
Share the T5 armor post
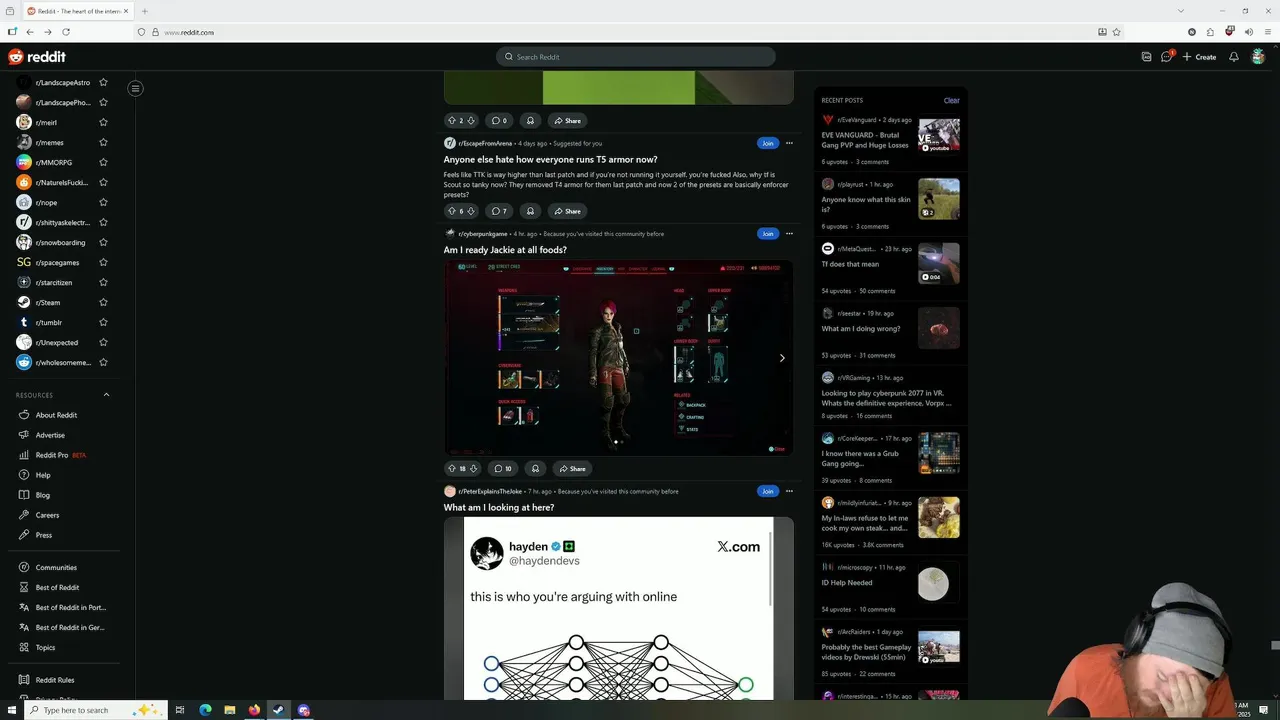567,211
